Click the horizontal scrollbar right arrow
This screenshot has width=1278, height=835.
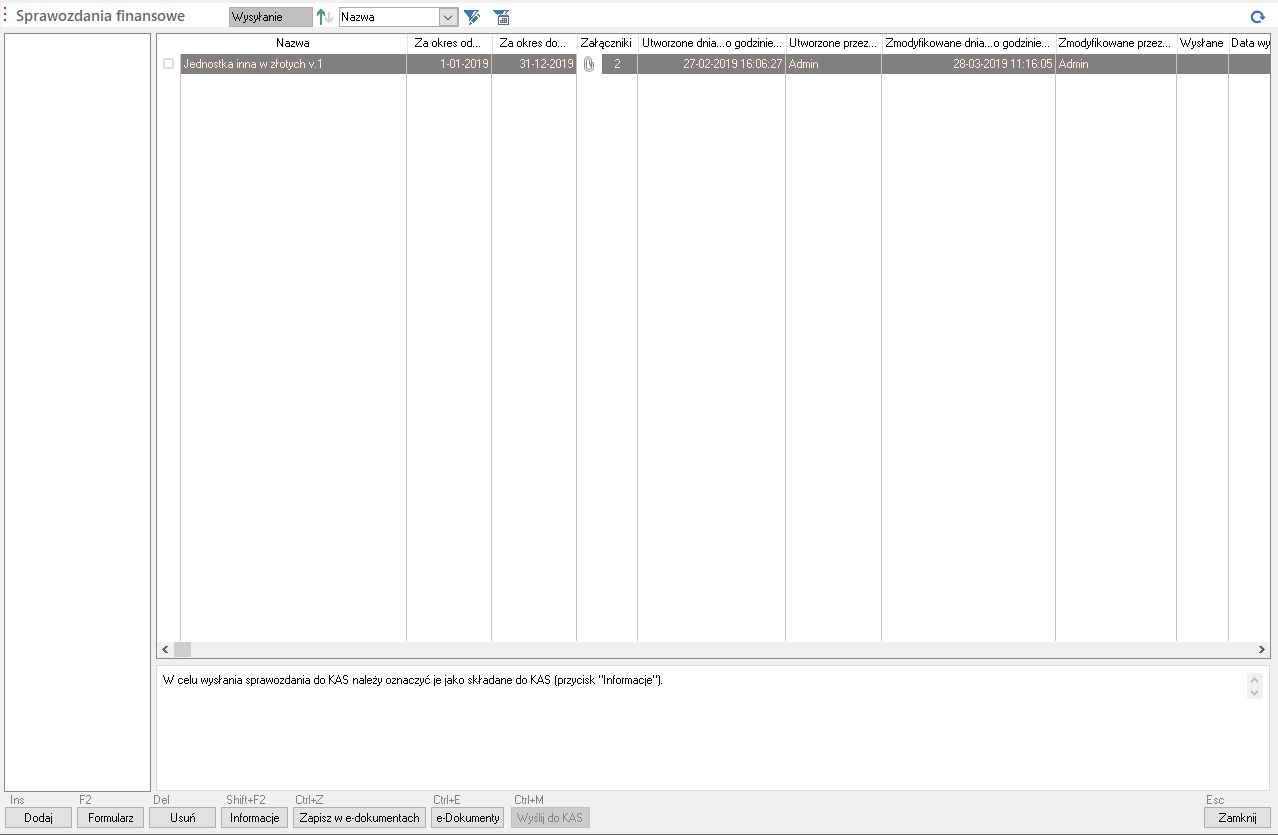pos(1261,650)
